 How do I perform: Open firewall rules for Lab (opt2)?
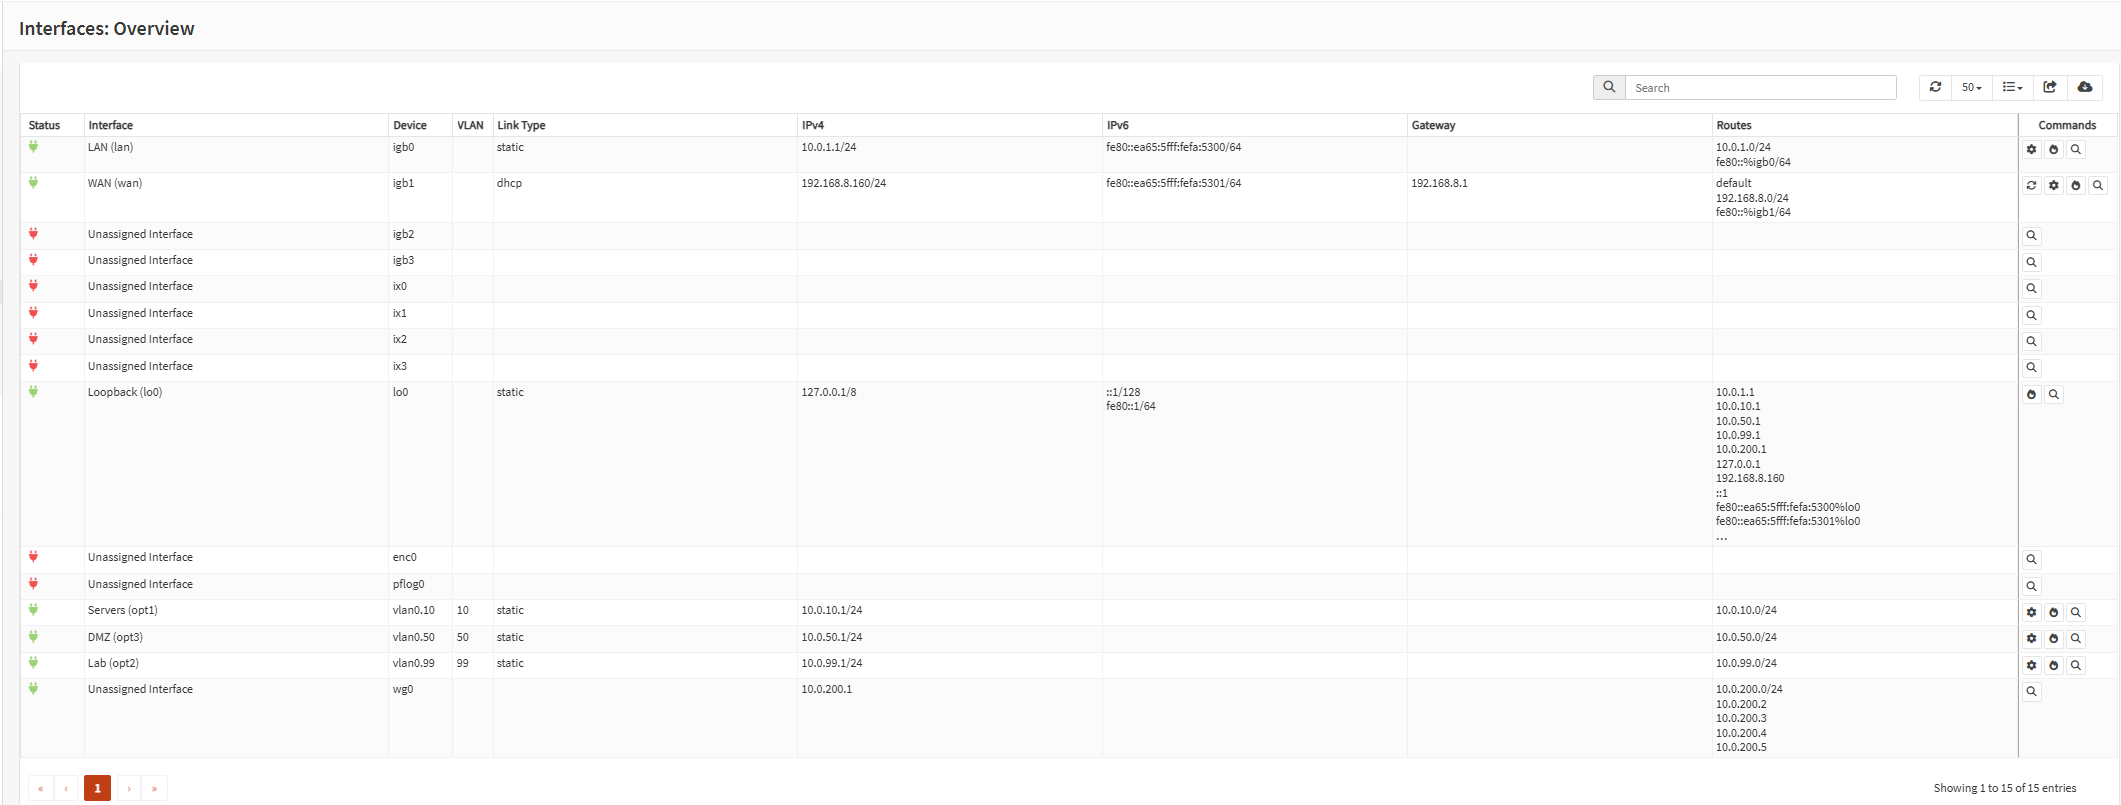tap(2053, 666)
